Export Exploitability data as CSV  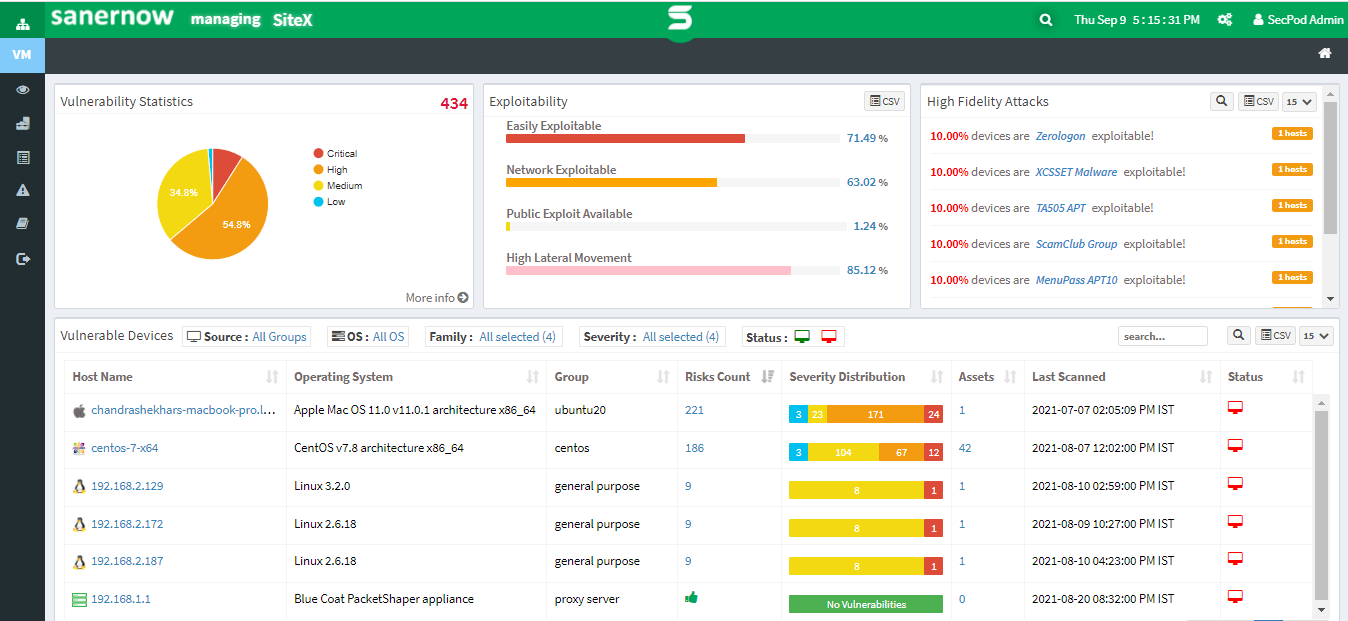pyautogui.click(x=884, y=101)
